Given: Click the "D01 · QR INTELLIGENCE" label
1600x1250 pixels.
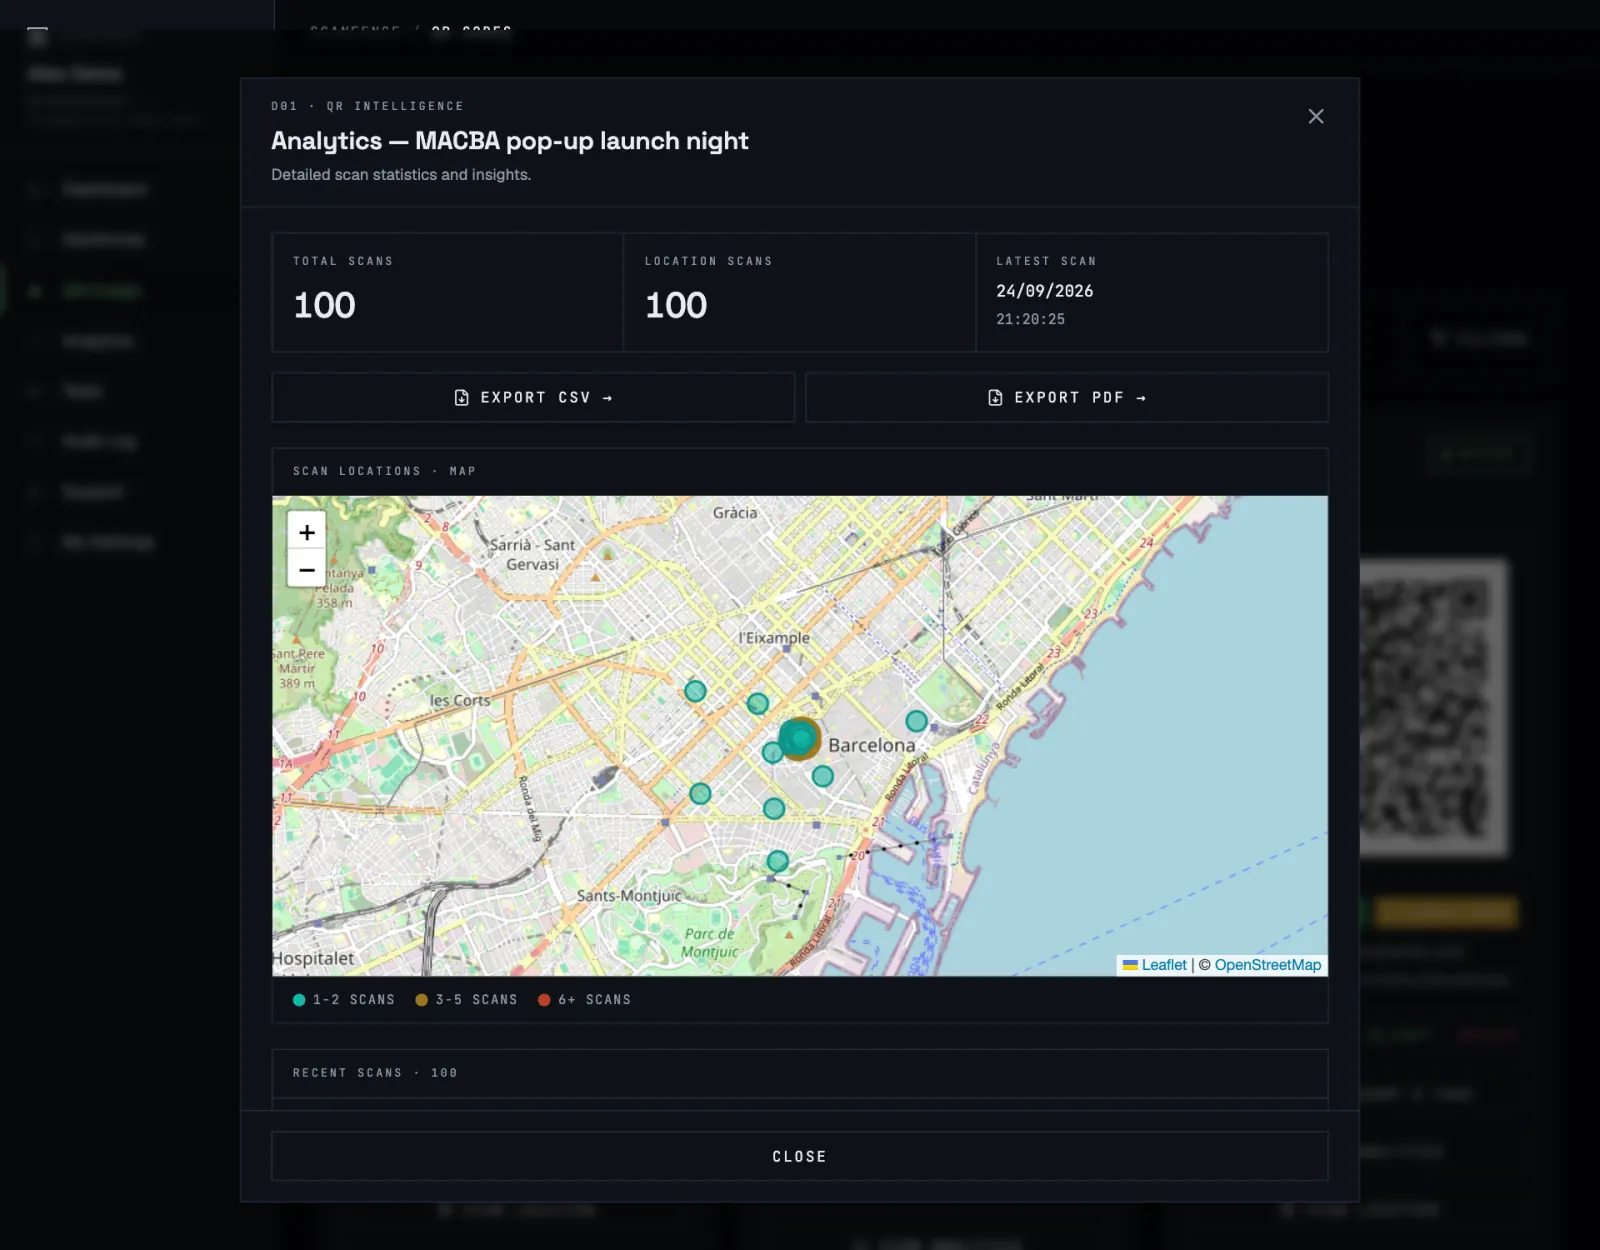Looking at the screenshot, I should tap(368, 106).
